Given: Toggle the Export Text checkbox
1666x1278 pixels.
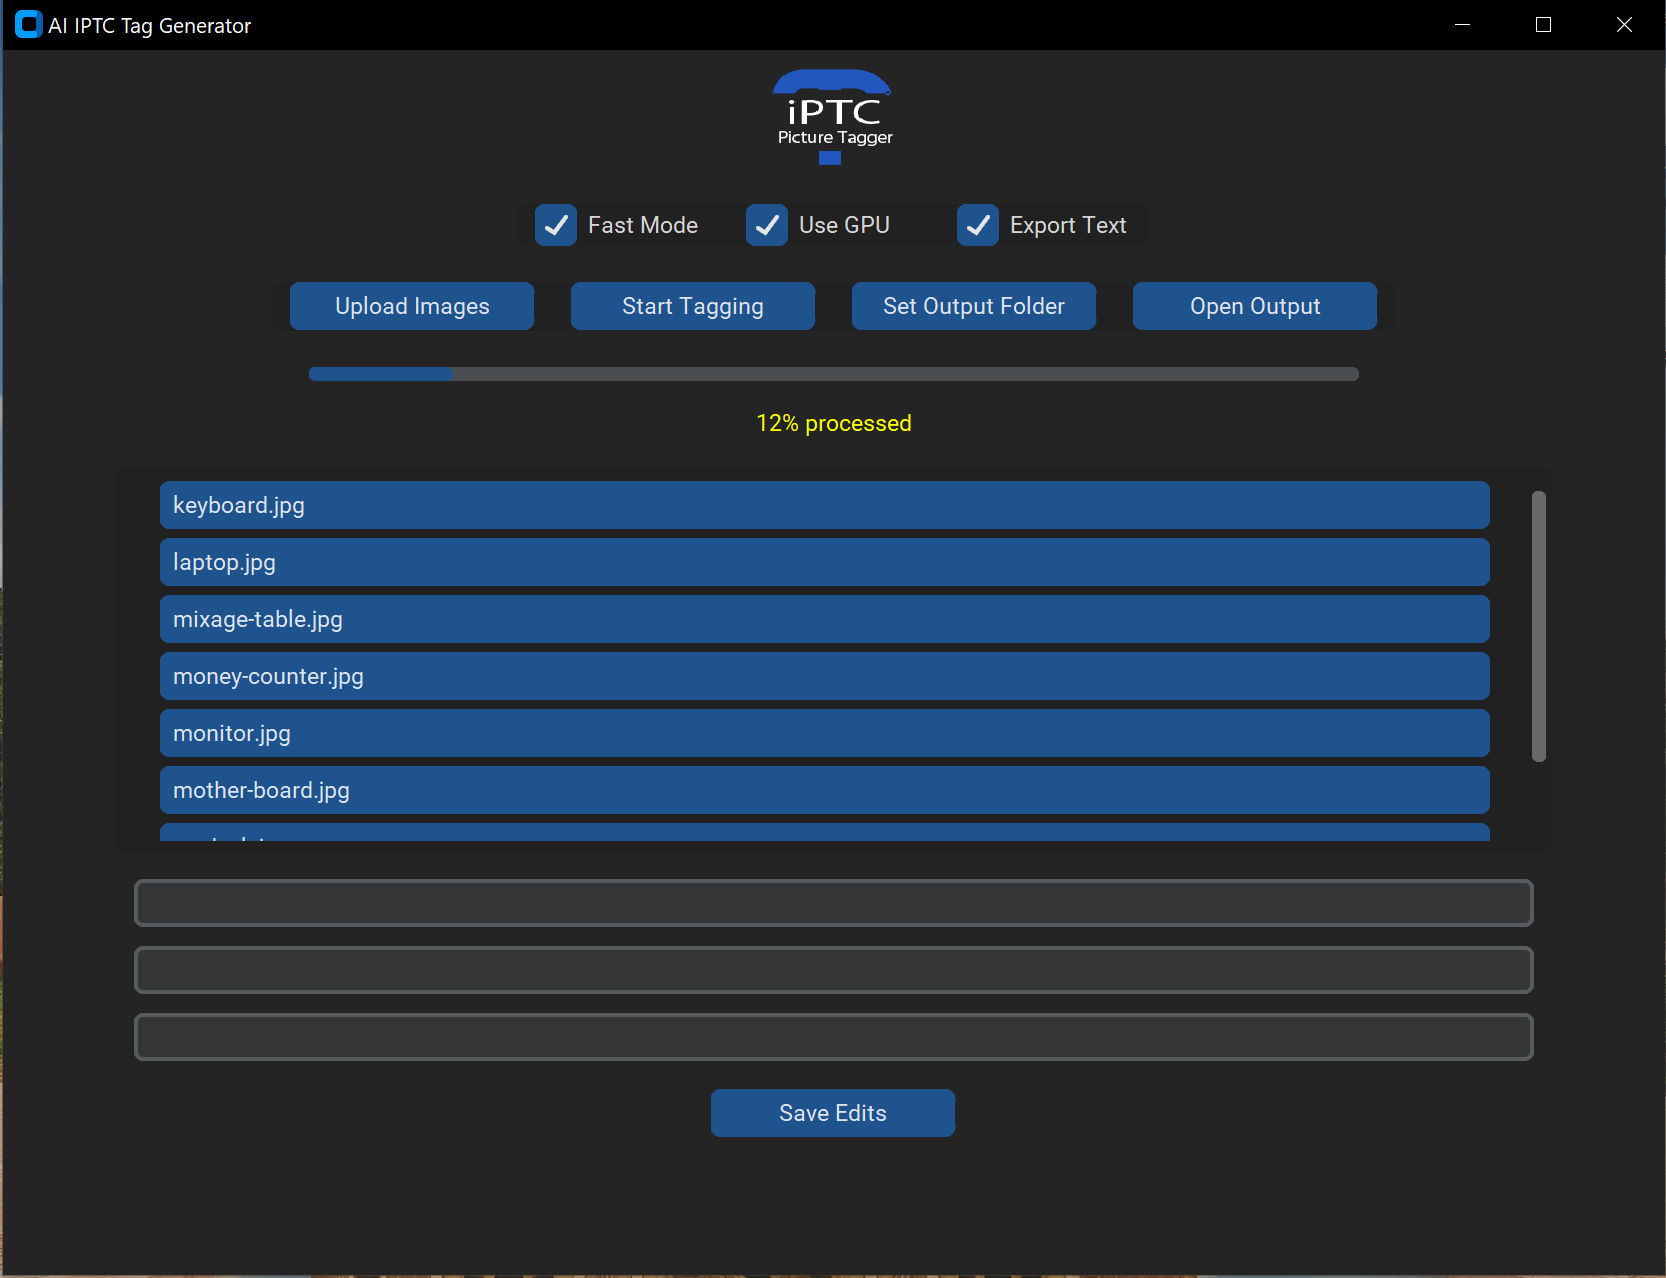Looking at the screenshot, I should point(978,225).
